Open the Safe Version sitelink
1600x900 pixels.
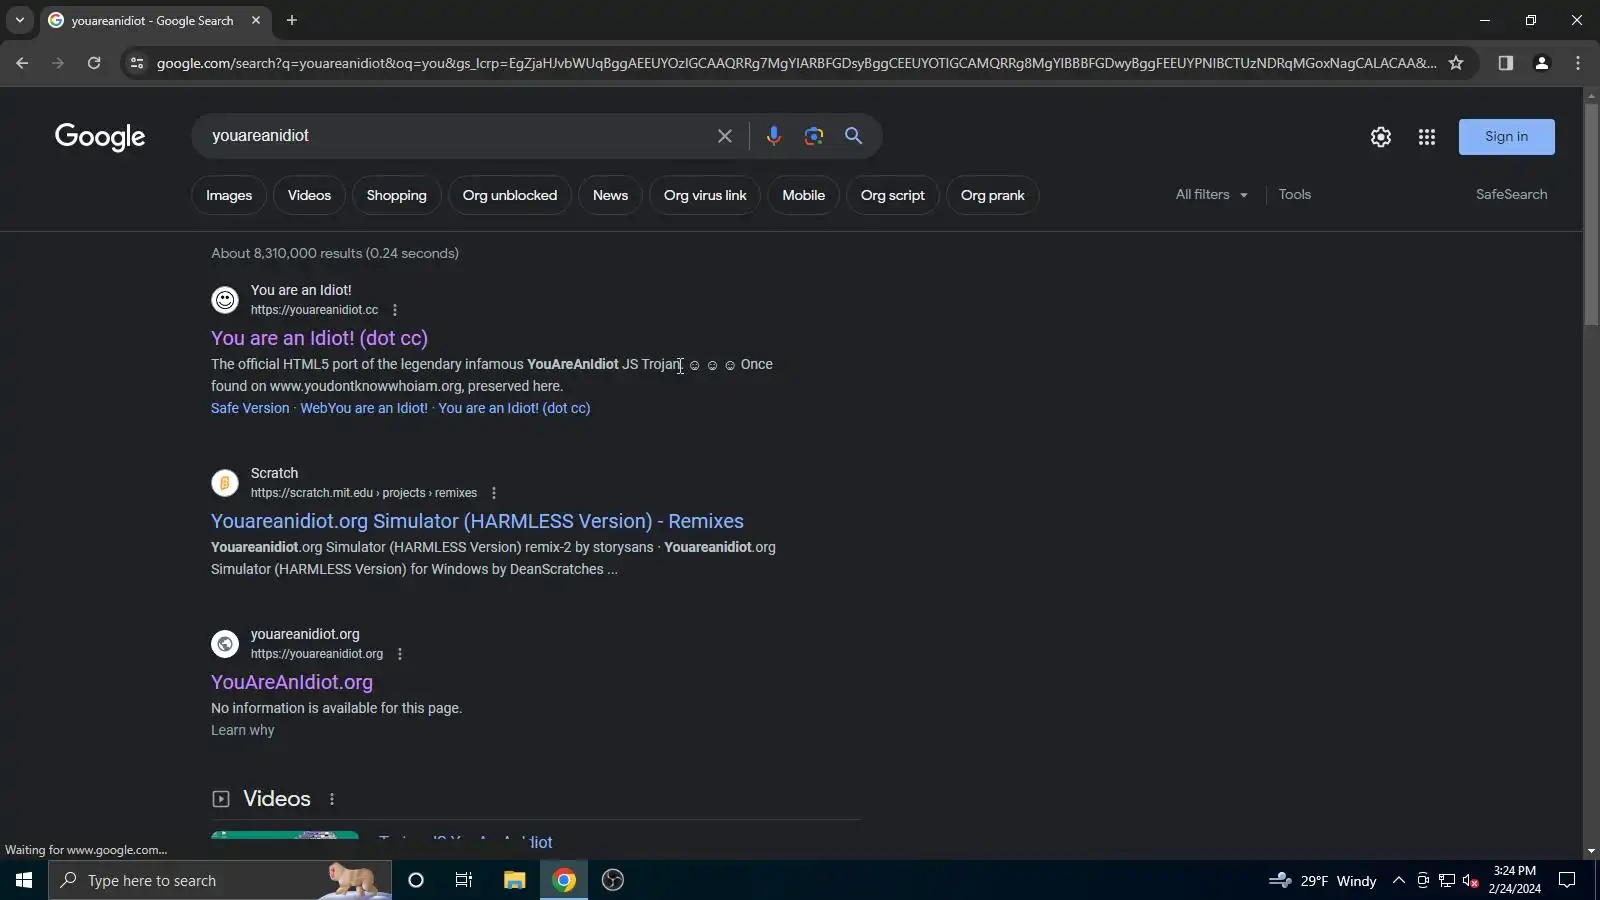(x=250, y=408)
